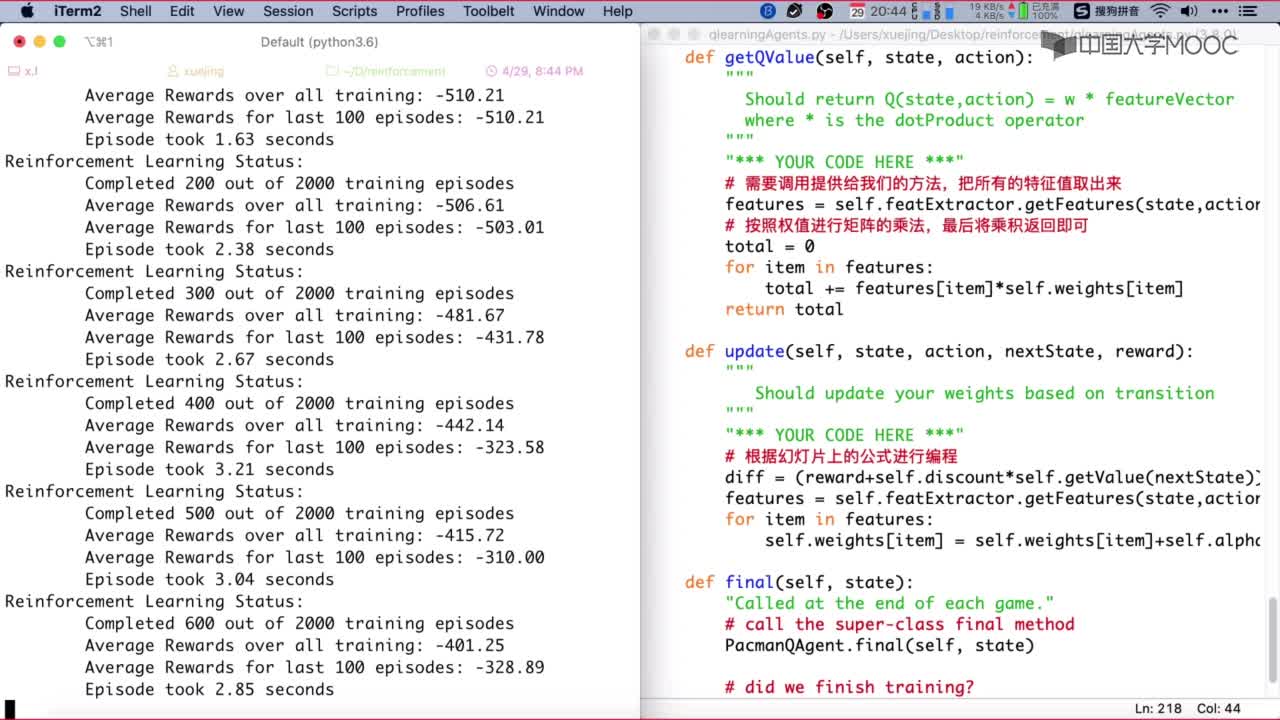Click the comment '# did we finish training?'
This screenshot has width=1280, height=720.
pyautogui.click(x=849, y=687)
